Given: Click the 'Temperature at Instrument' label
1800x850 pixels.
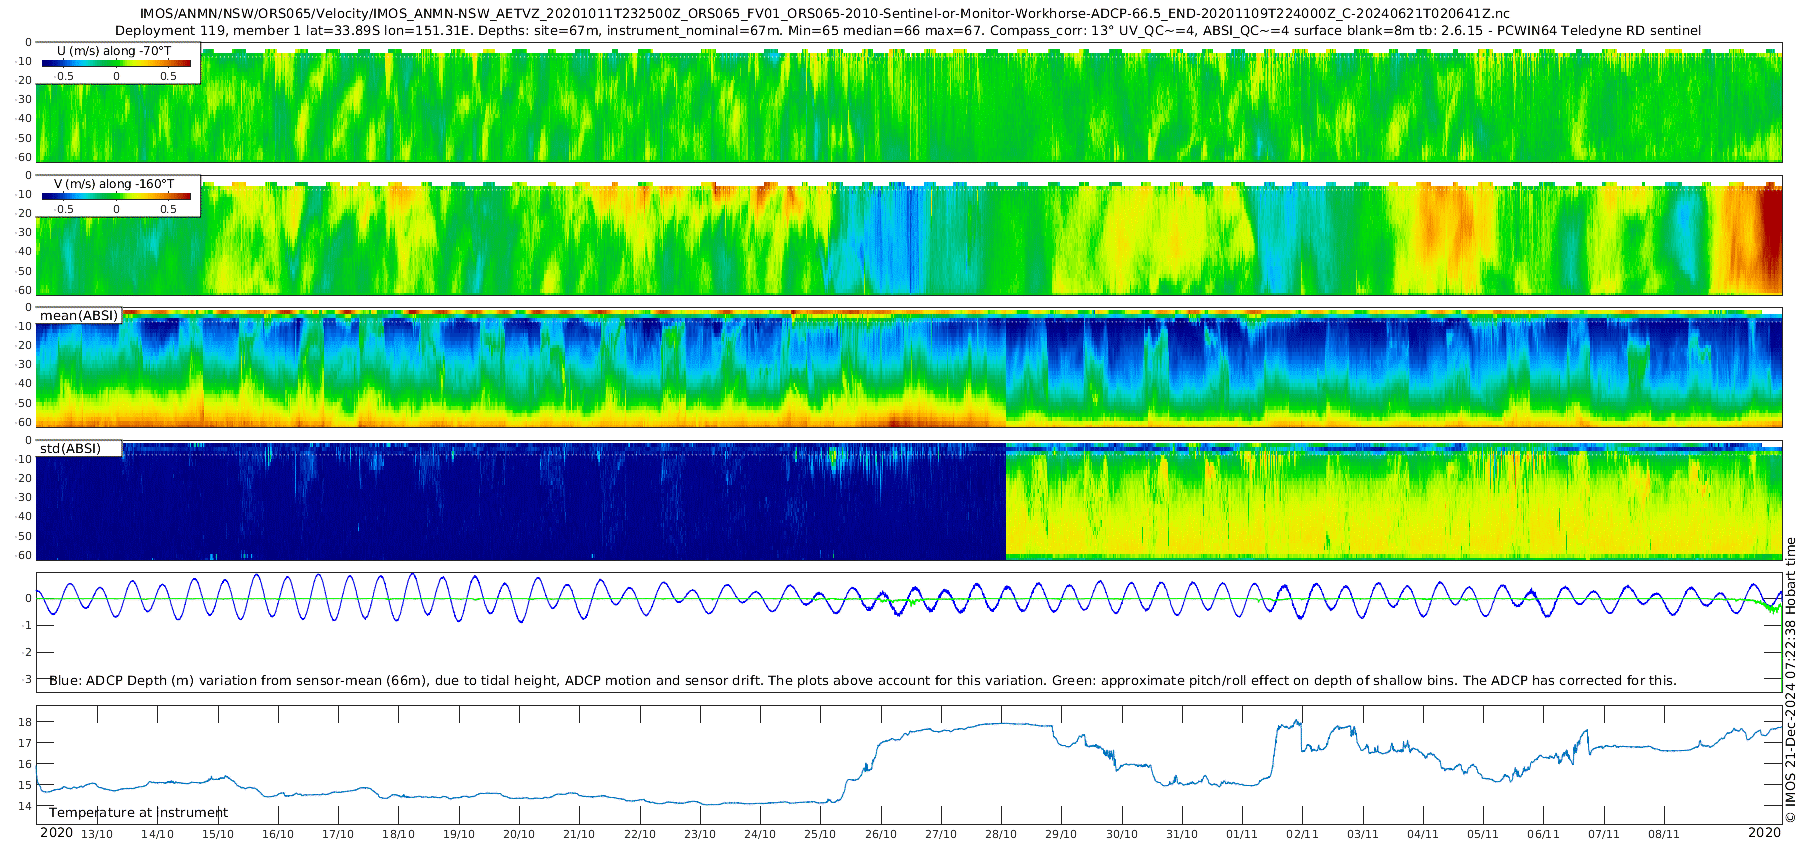Looking at the screenshot, I should coord(138,813).
